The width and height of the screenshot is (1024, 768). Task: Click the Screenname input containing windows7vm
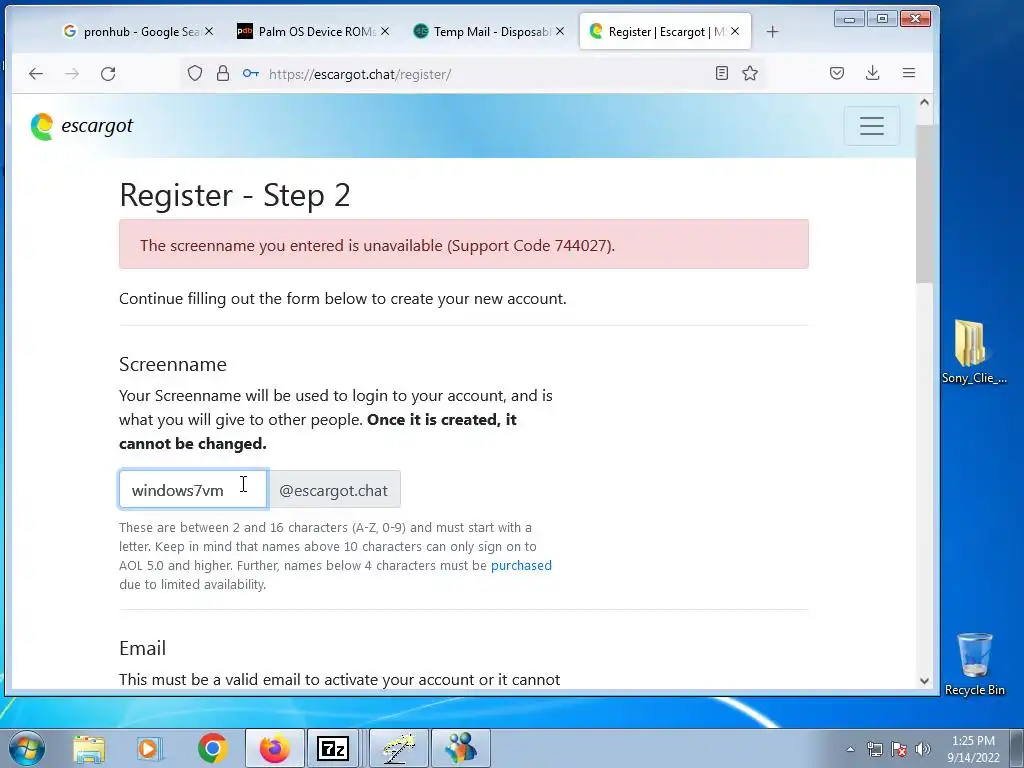click(193, 489)
